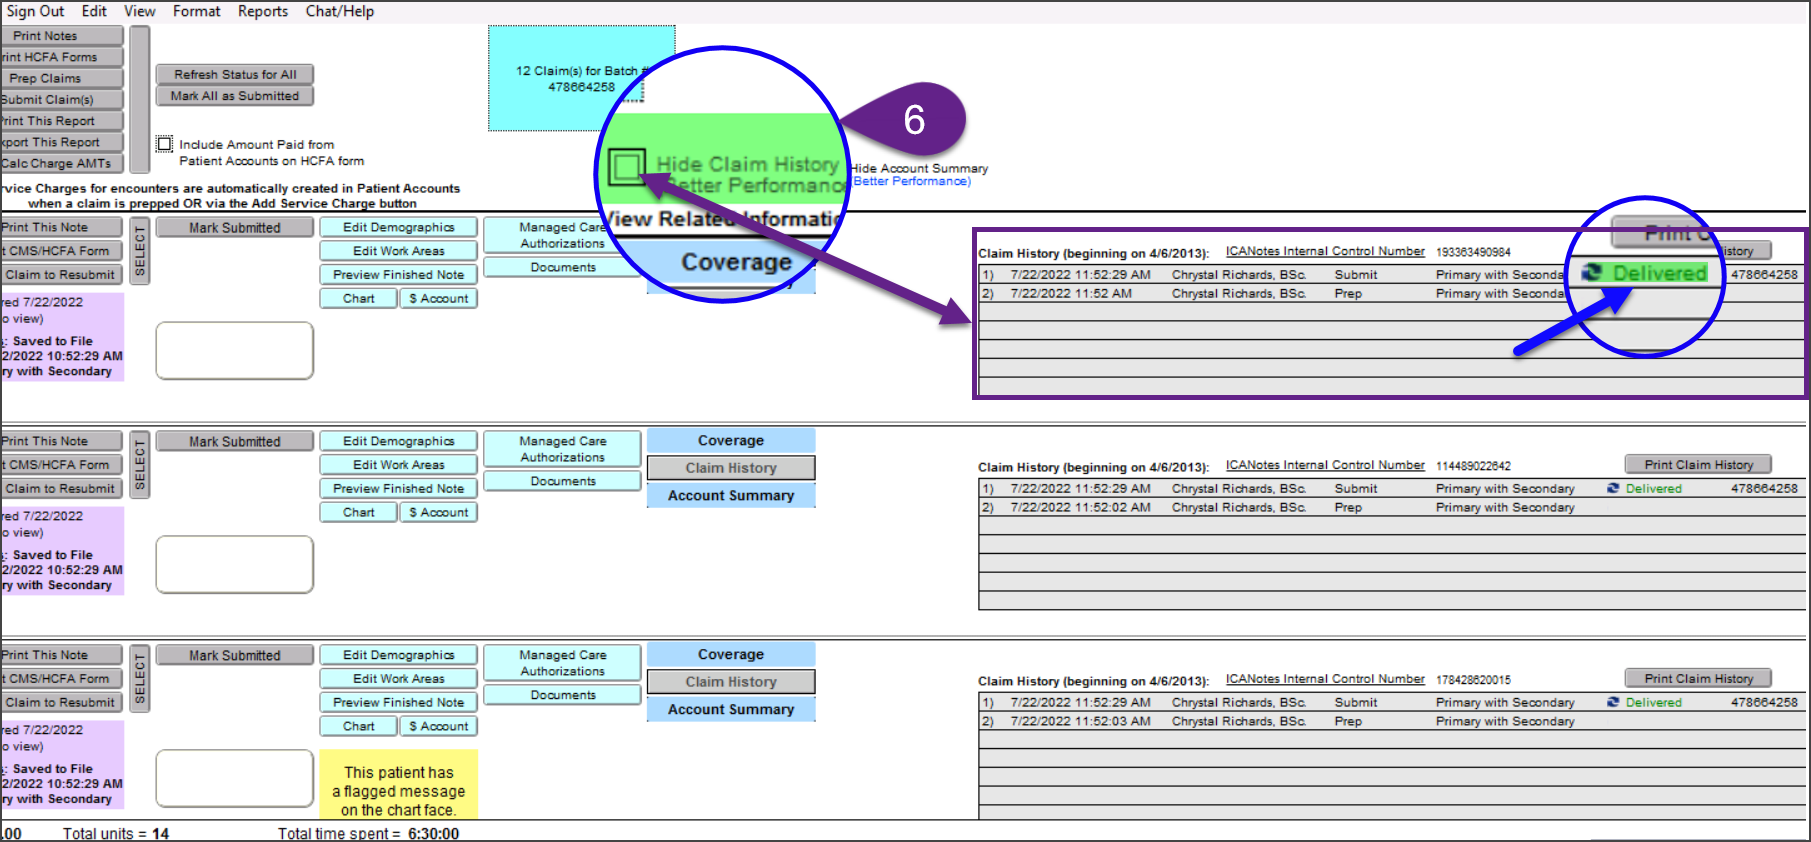1811x842 pixels.
Task: Toggle the Hide Claim History checkbox
Action: click(627, 166)
